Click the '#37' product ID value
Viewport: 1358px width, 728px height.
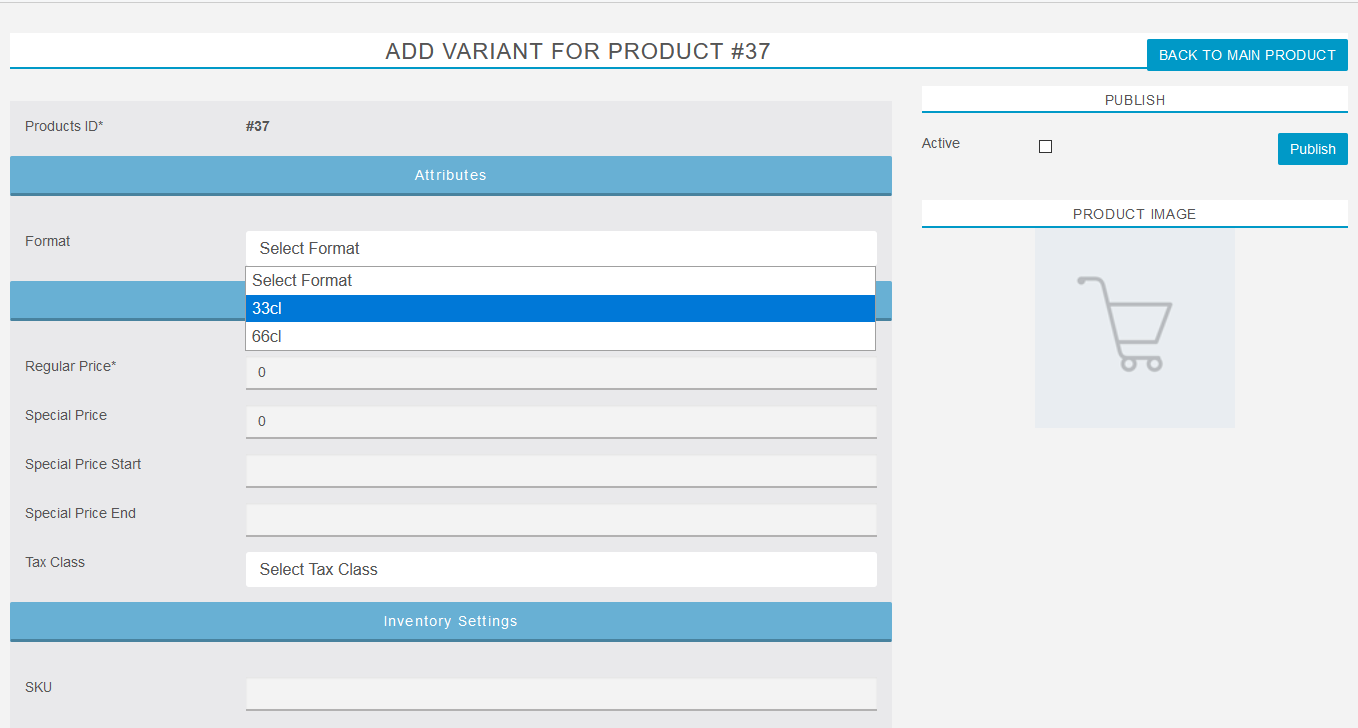(257, 126)
